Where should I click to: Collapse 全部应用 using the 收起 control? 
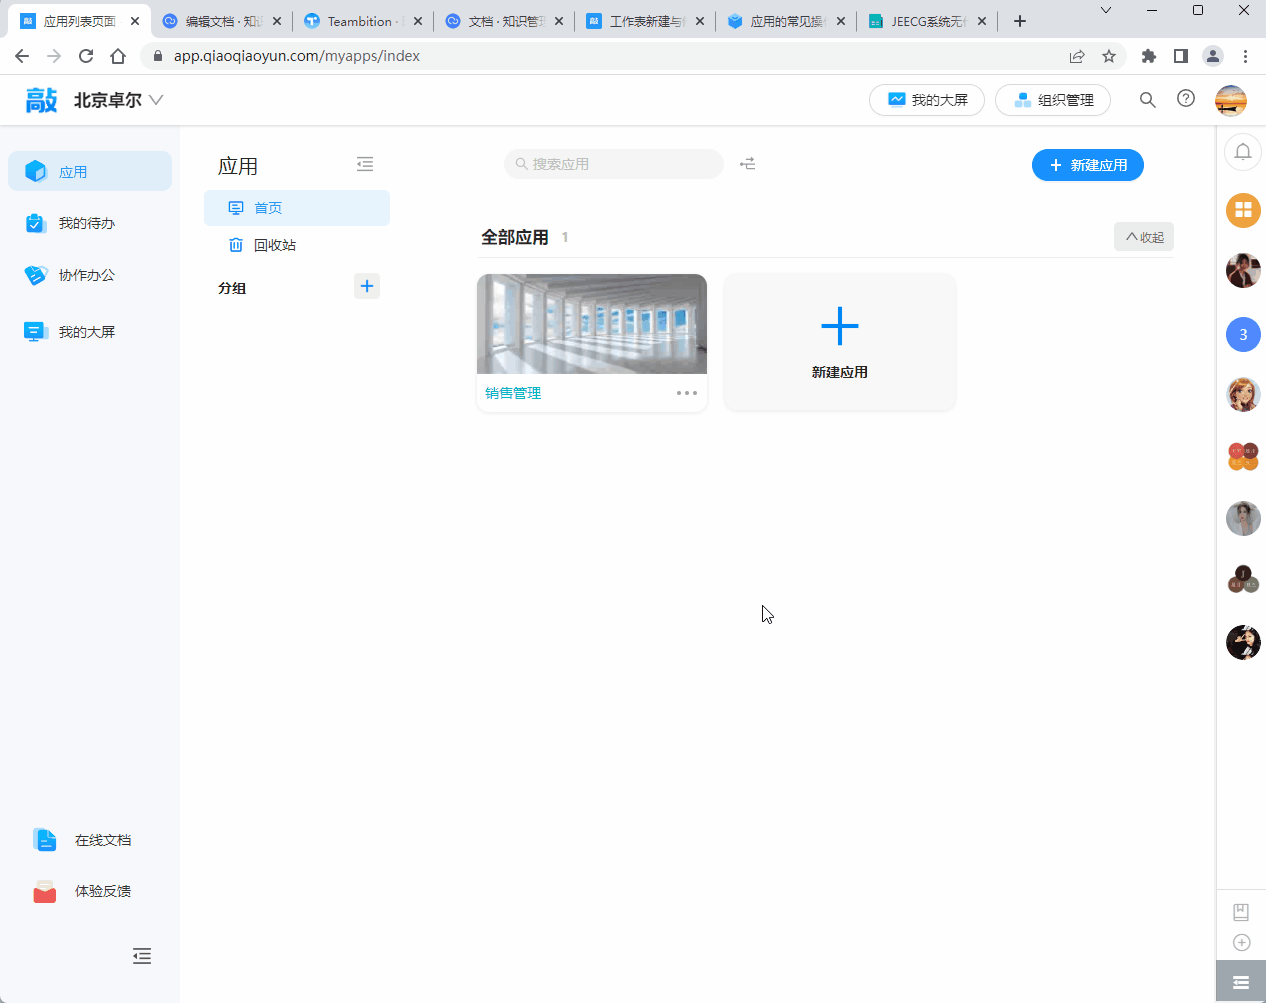(1143, 237)
